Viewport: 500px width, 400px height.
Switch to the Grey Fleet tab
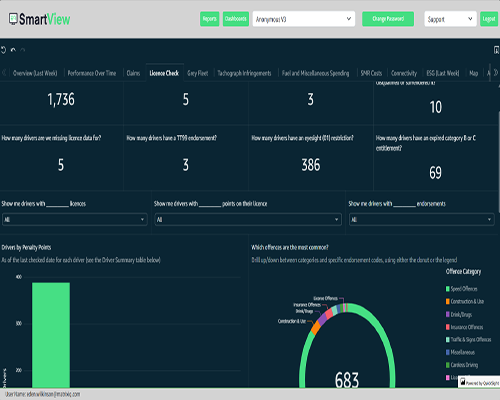point(198,73)
